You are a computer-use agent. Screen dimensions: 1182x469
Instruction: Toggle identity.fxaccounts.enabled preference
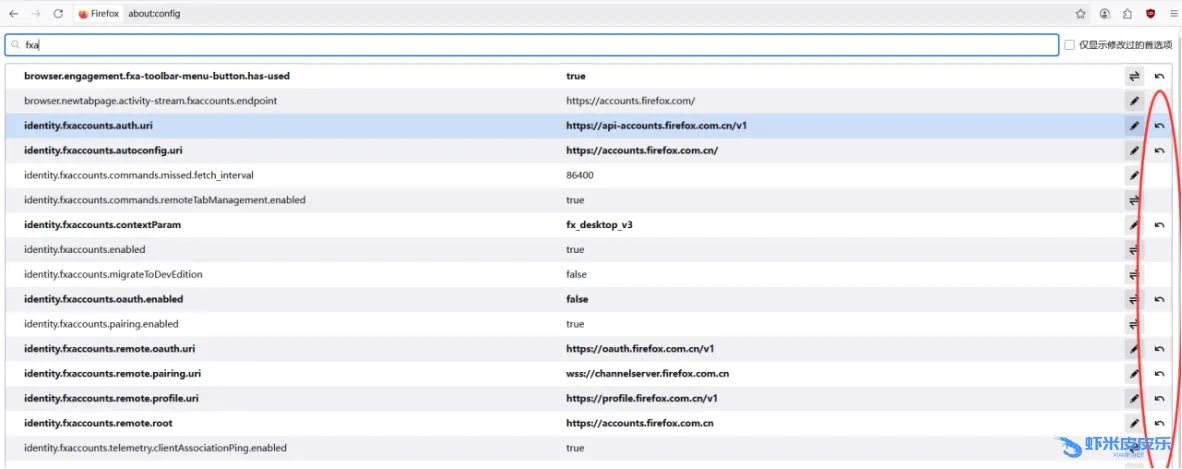[1134, 250]
